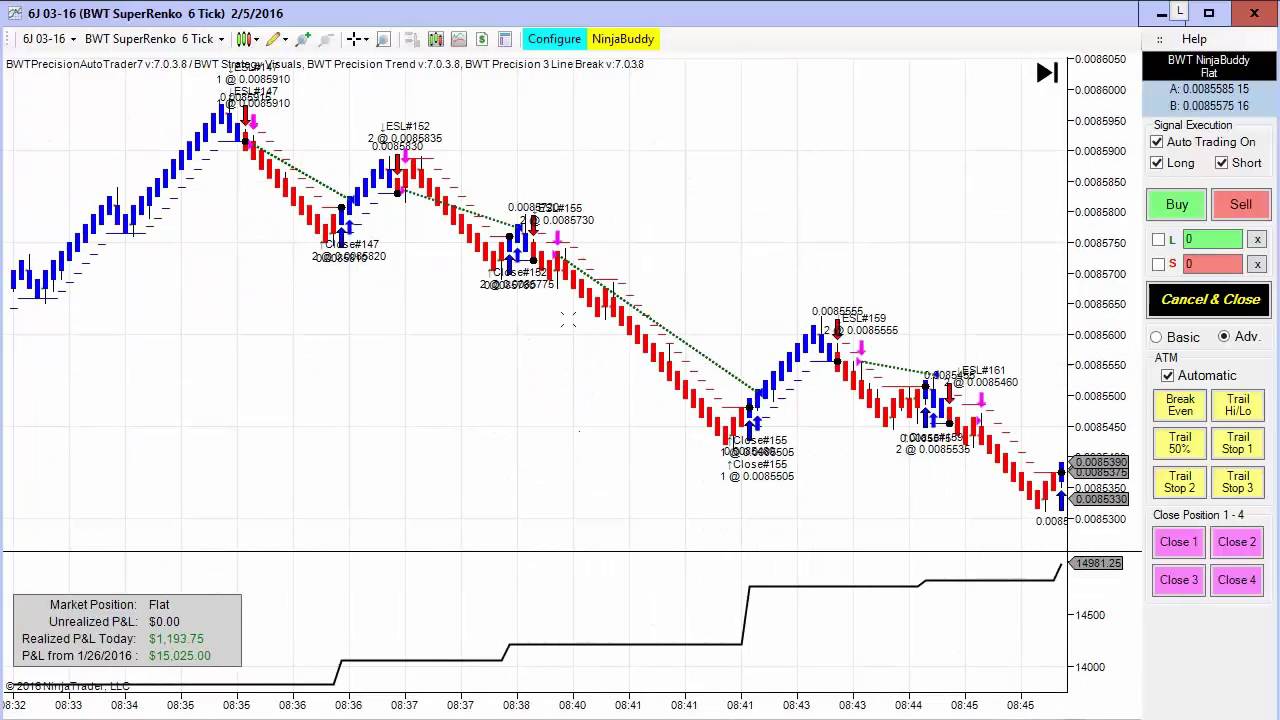Click the BWT NinjaBuddy Flat status header
The height and width of the screenshot is (720, 1280).
pos(1209,66)
